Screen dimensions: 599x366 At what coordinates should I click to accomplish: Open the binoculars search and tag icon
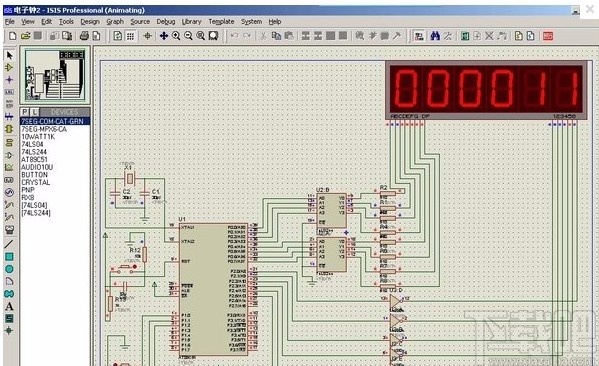click(x=435, y=36)
